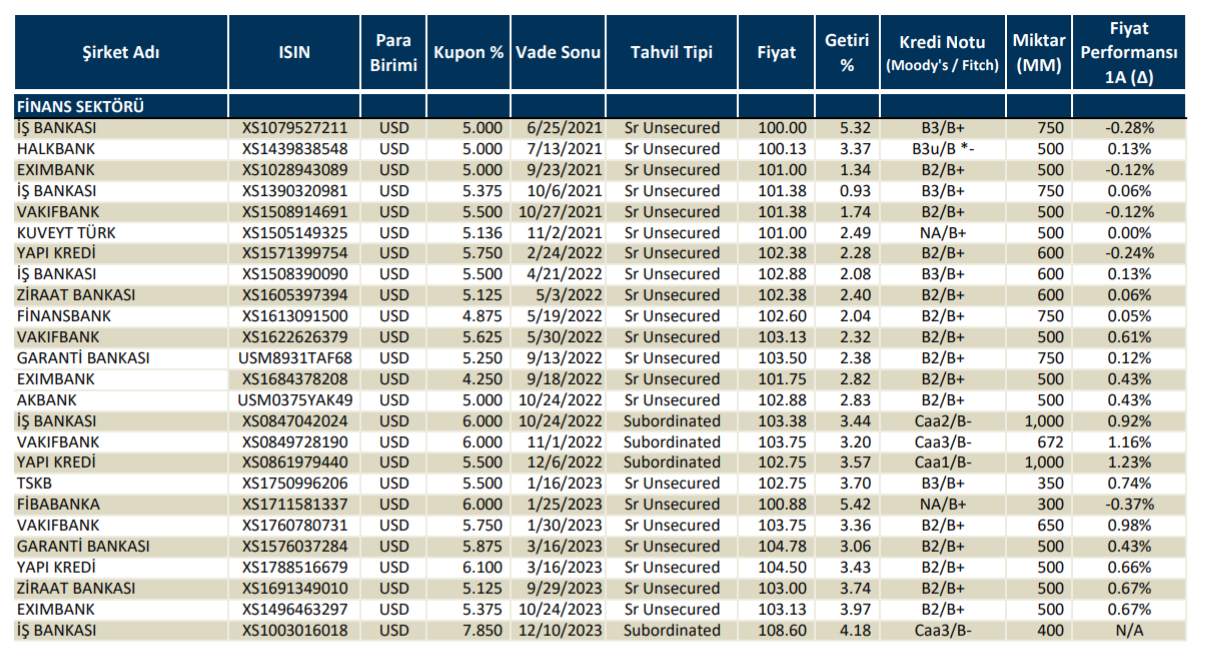Click the Fiyat column header
The width and height of the screenshot is (1207, 670).
tap(776, 53)
